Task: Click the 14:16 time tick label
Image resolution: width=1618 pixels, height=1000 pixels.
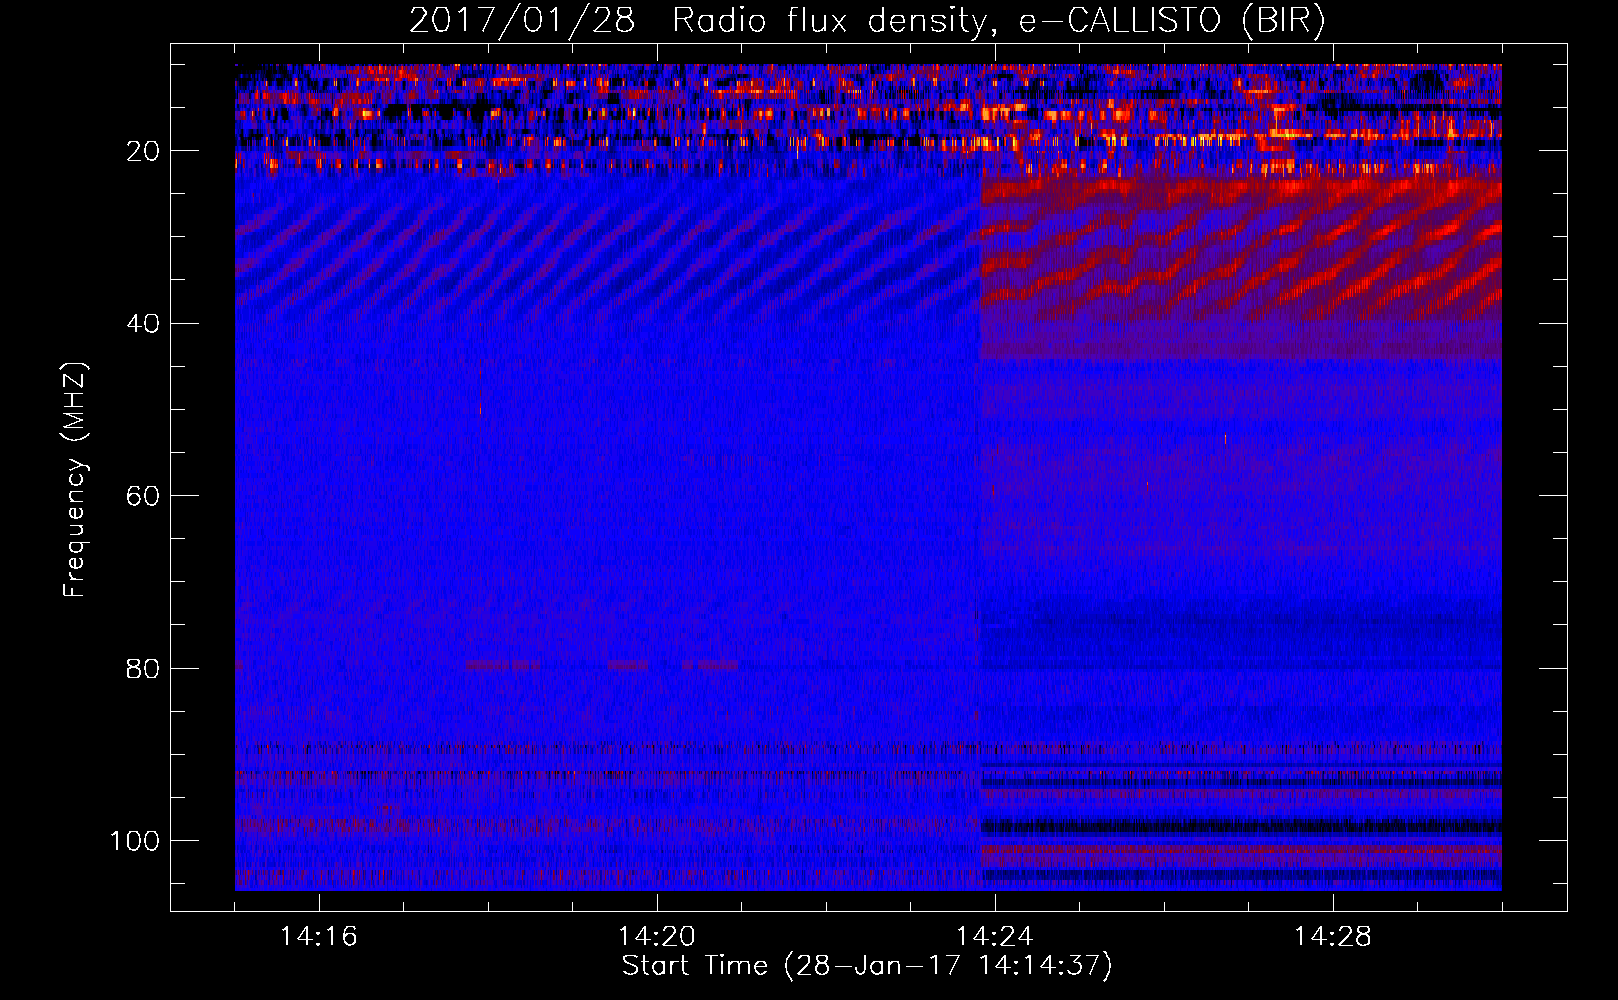Action: (x=319, y=937)
